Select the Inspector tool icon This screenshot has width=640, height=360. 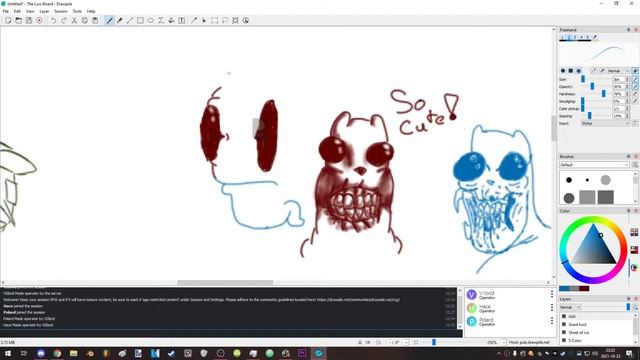(x=246, y=20)
